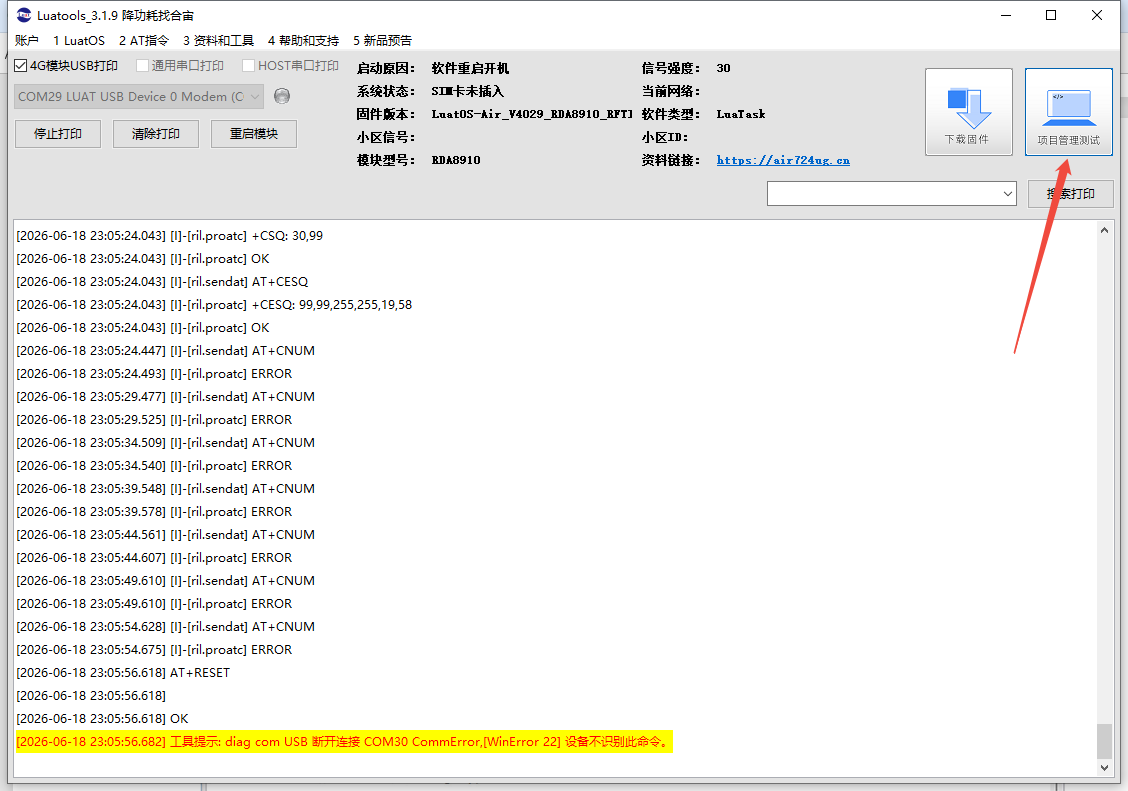Select the log line '+CSQ: 30,99'

(x=169, y=236)
